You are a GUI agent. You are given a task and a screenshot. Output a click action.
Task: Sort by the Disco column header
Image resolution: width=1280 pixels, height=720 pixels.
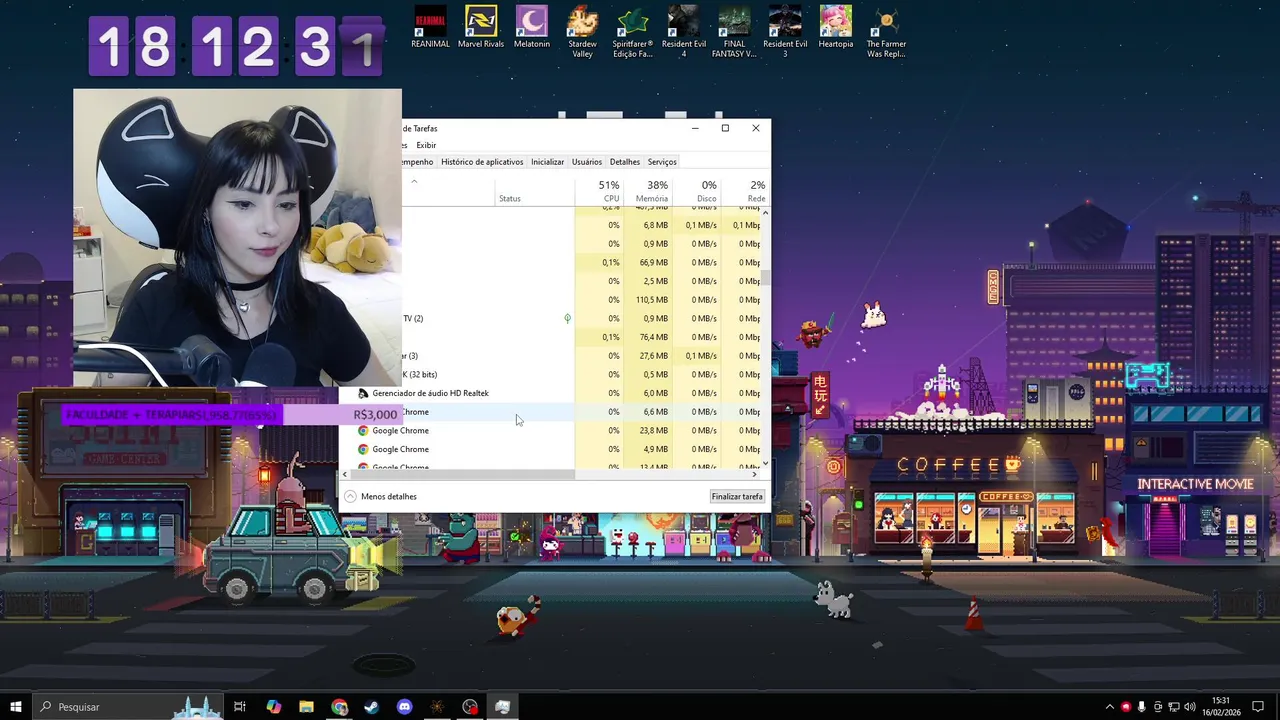click(x=697, y=191)
